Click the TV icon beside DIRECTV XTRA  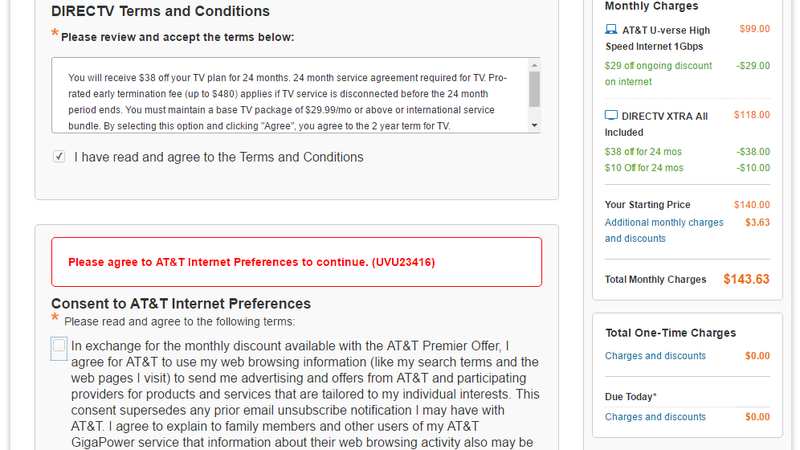[611, 115]
